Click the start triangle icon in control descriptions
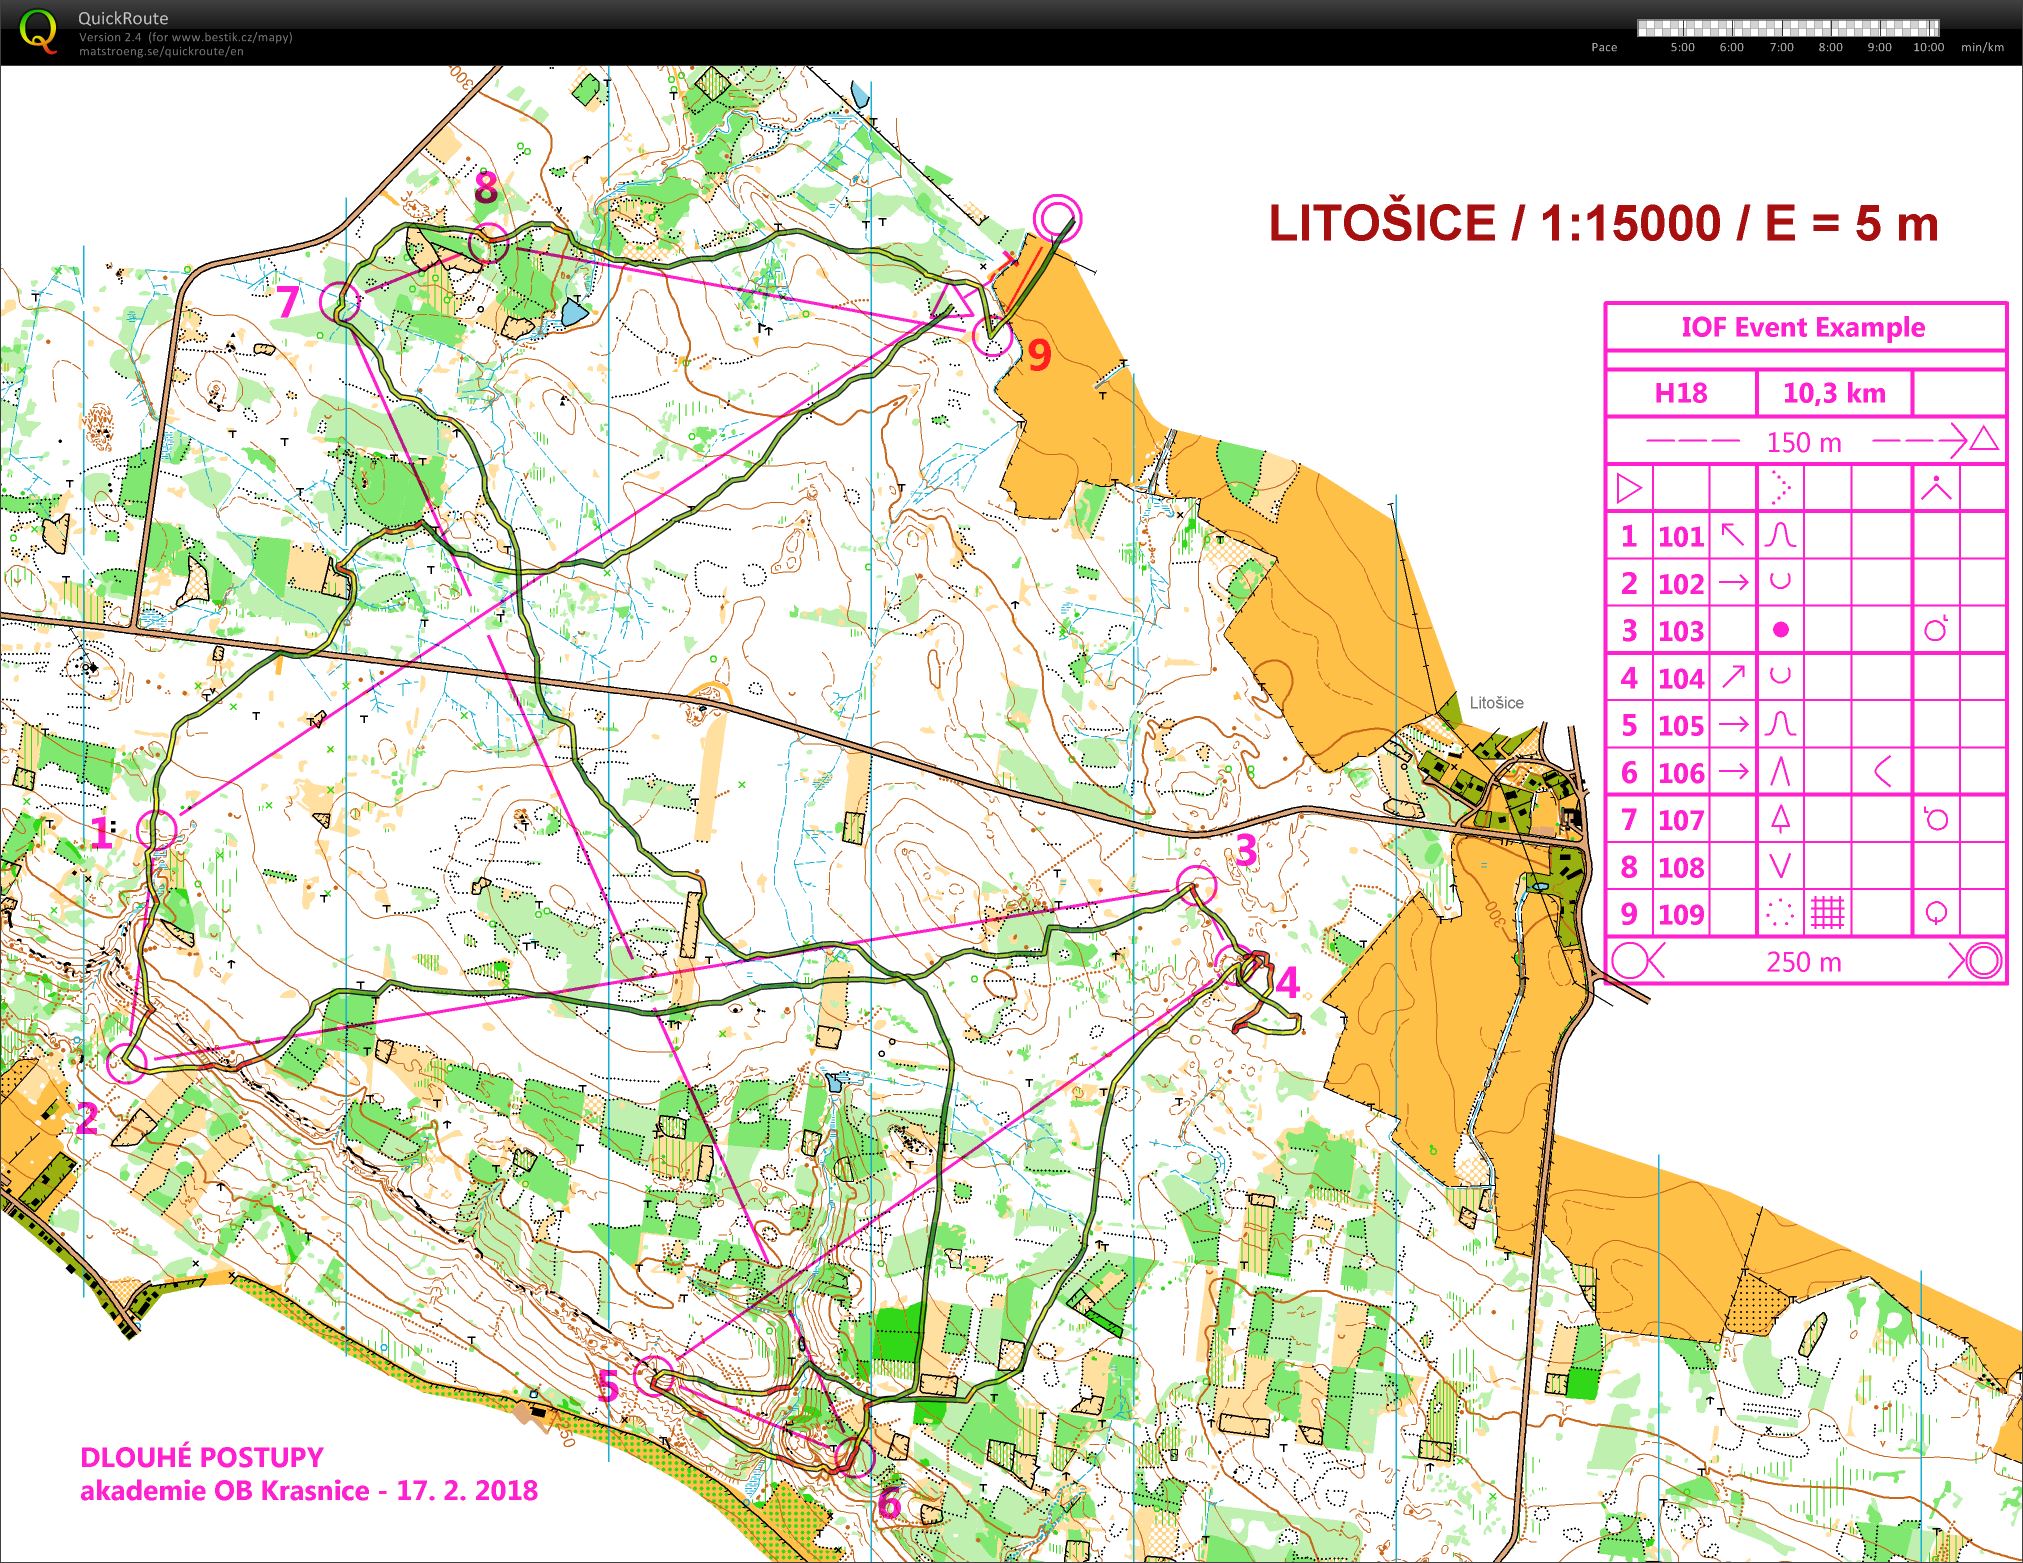 (x=1628, y=489)
